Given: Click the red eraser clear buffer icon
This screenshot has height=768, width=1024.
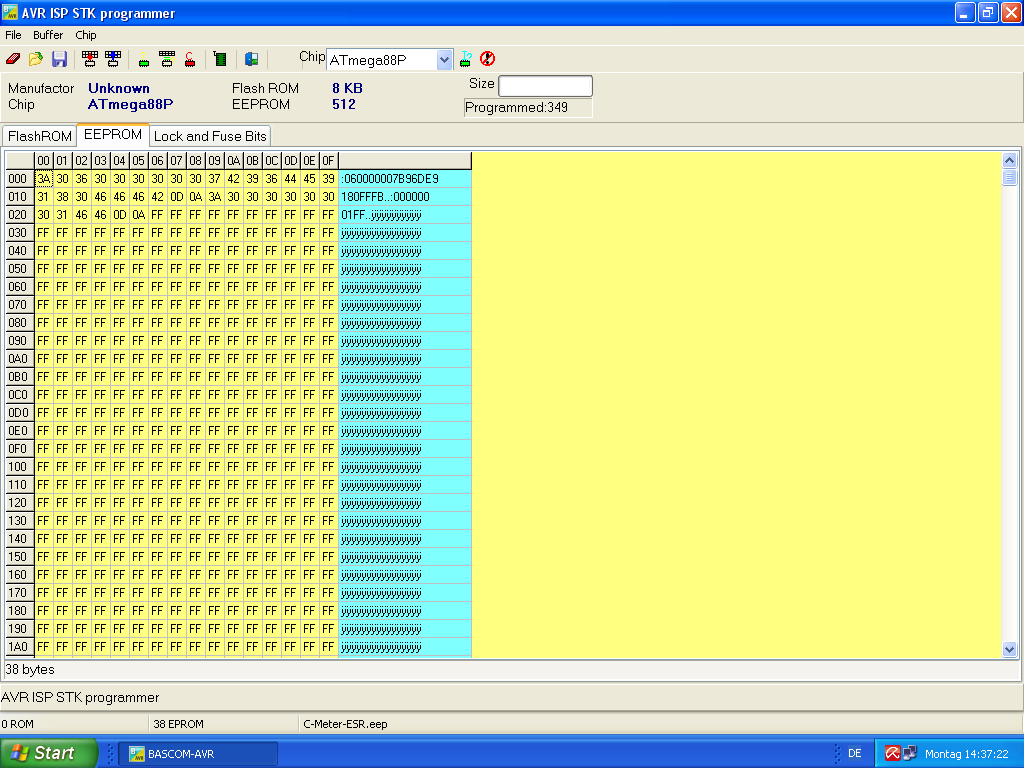Looking at the screenshot, I should (x=13, y=59).
